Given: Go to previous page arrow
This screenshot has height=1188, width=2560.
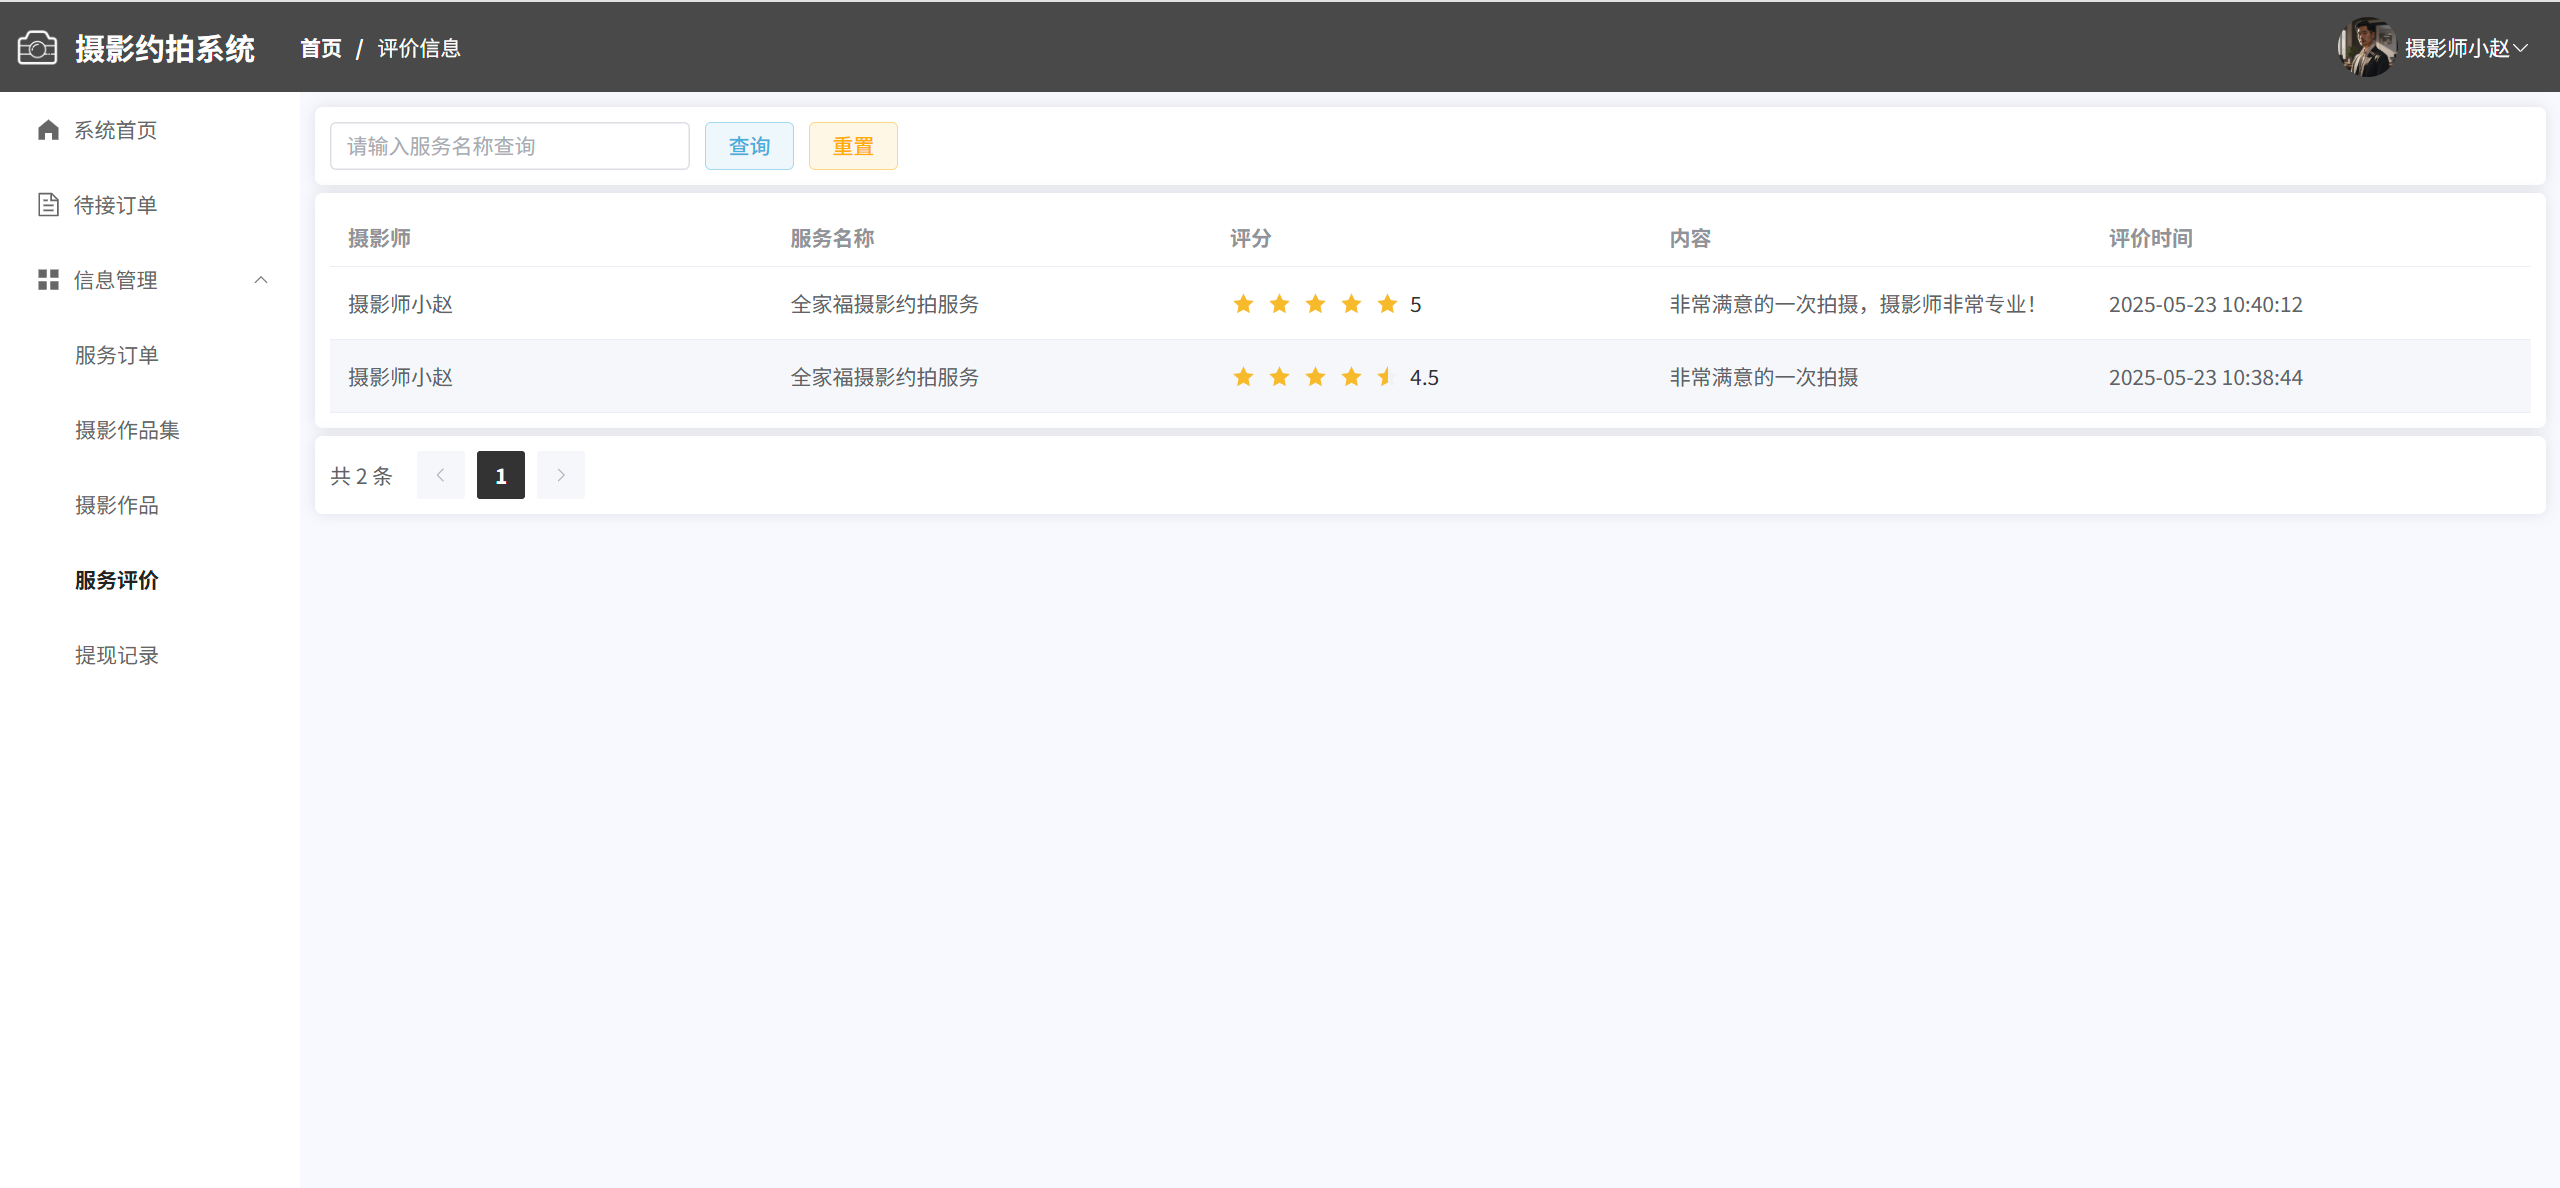Looking at the screenshot, I should click(440, 475).
